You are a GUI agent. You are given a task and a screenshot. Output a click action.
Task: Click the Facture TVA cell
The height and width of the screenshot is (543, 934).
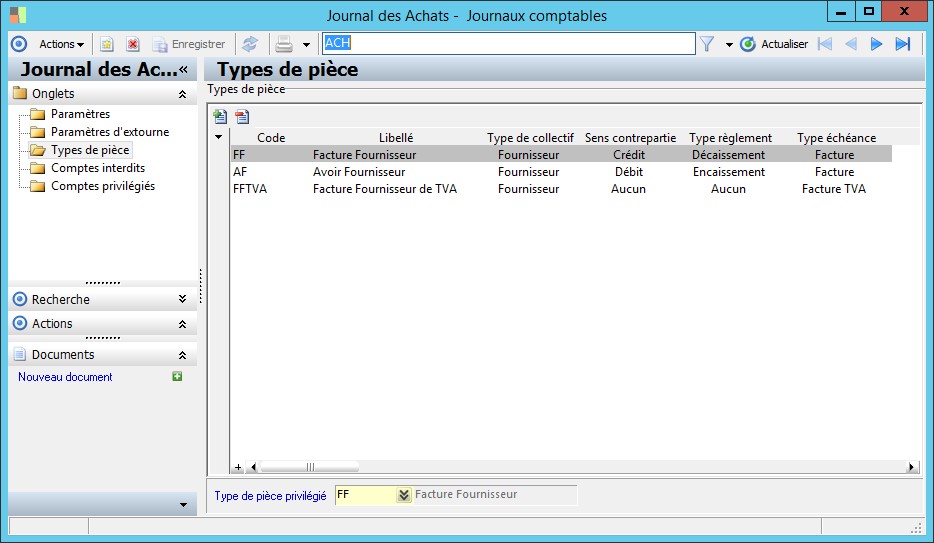click(834, 189)
